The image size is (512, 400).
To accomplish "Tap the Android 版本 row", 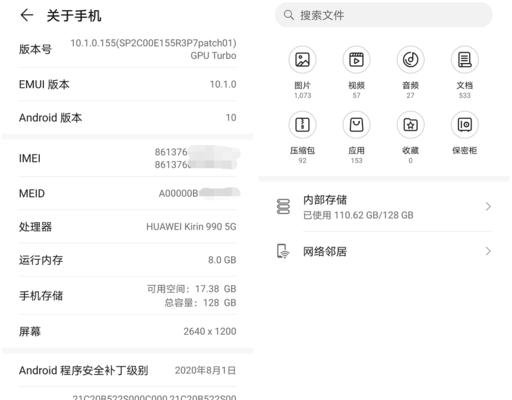I will pos(128,118).
